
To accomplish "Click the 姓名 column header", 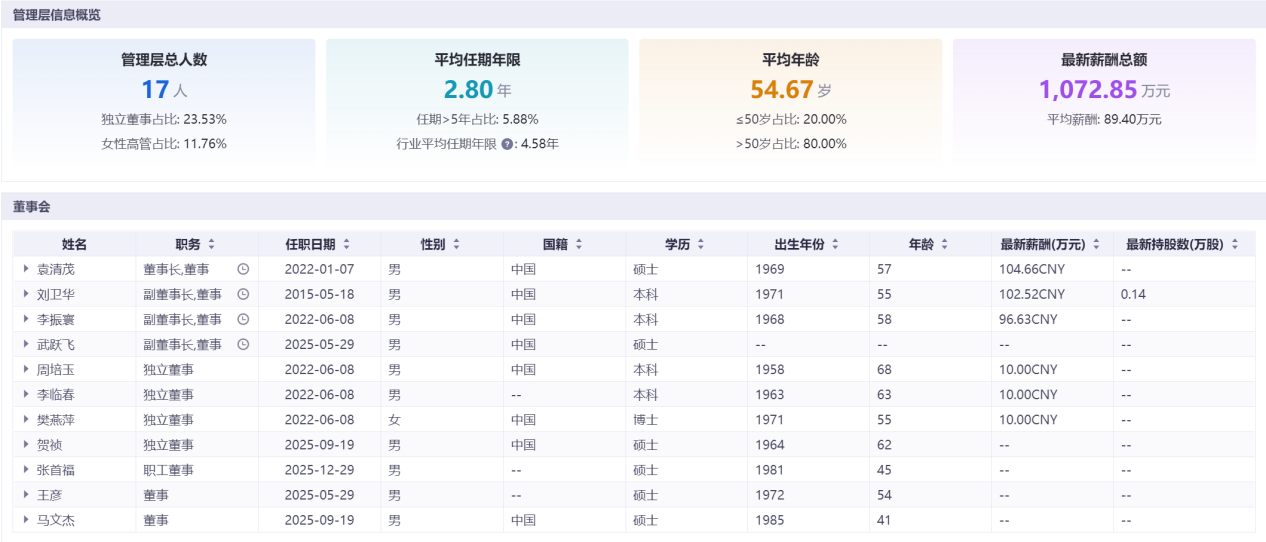I will pos(74,244).
